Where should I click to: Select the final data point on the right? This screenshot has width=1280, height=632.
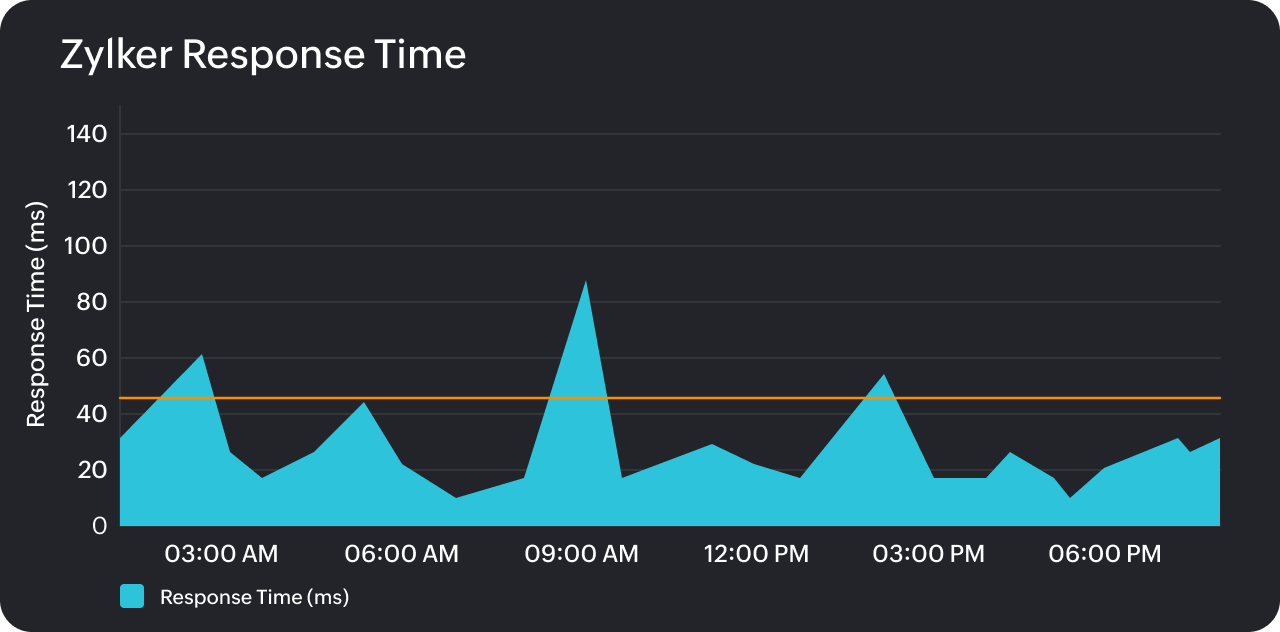tap(1217, 438)
